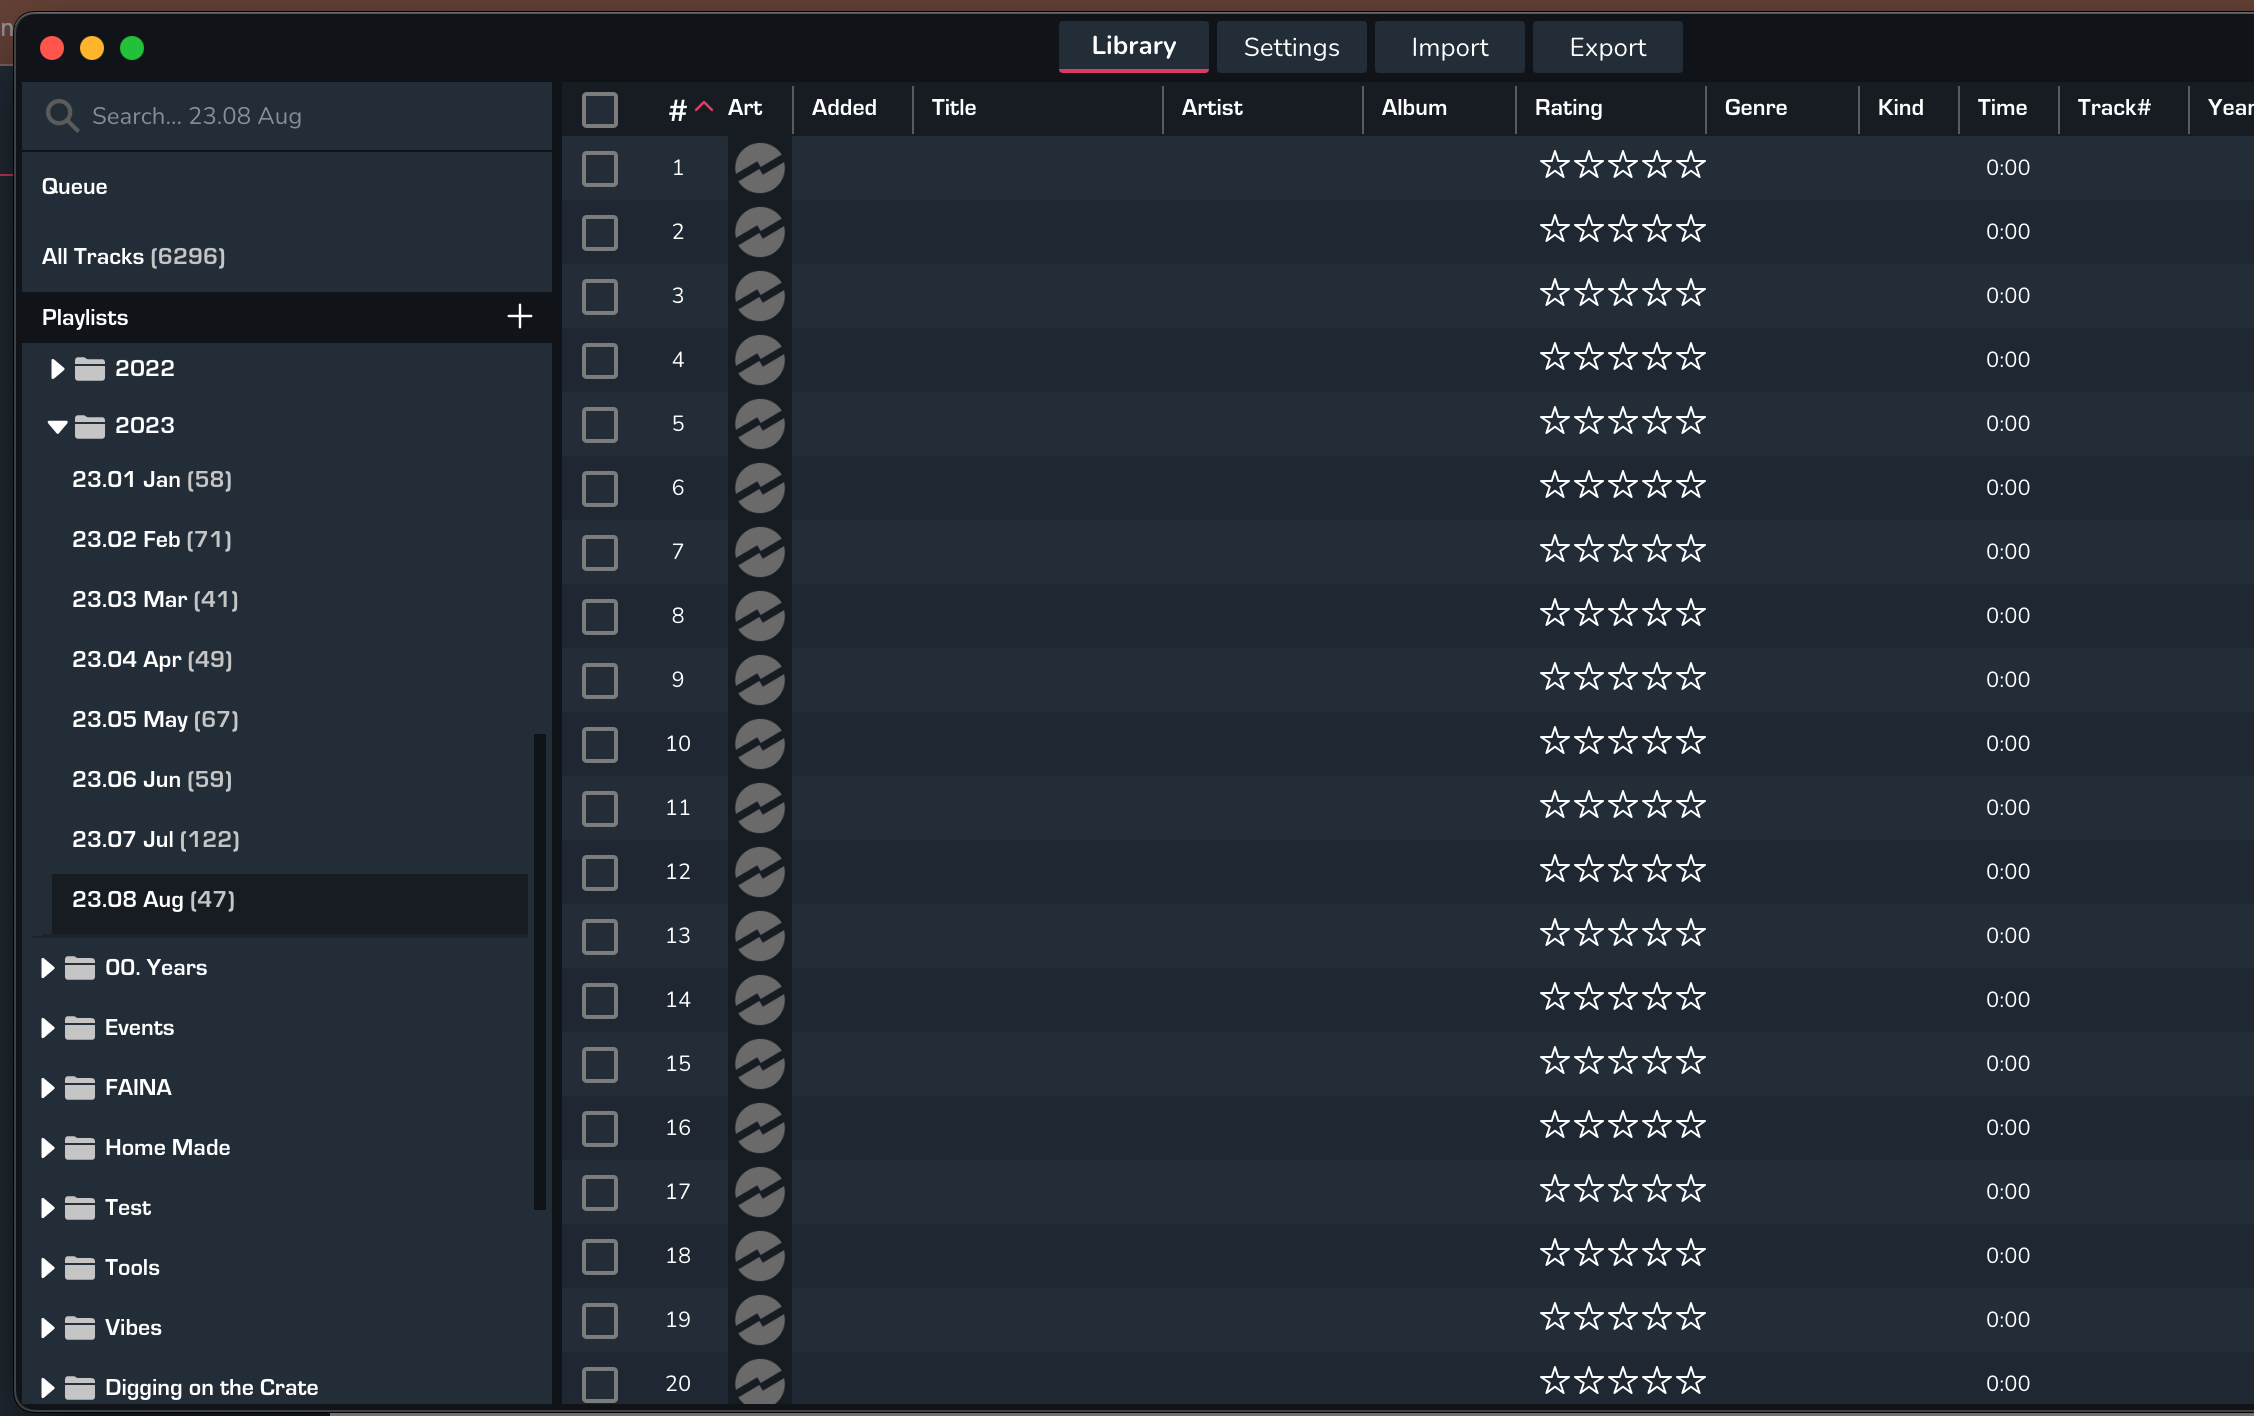Expand the 2022 playlist folder

point(57,369)
